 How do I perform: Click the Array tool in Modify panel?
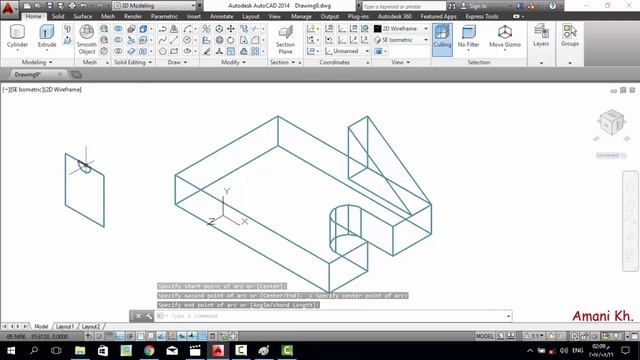pos(255,51)
